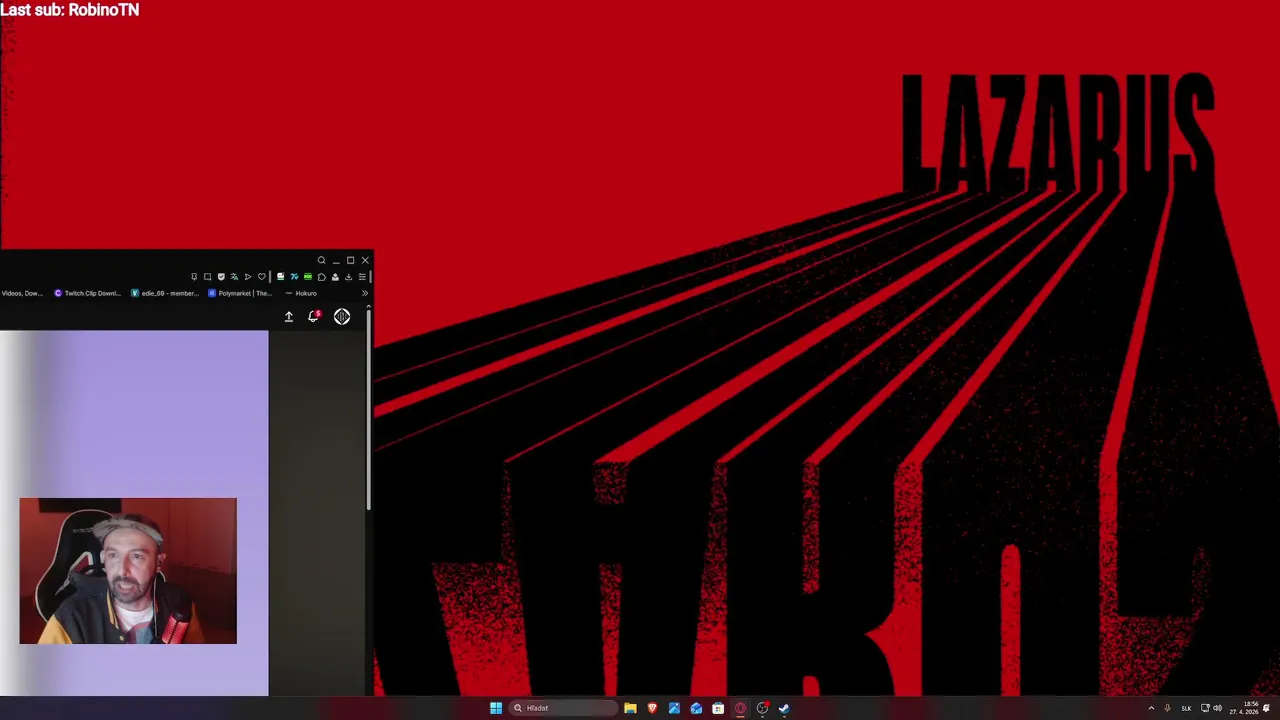Image resolution: width=1280 pixels, height=720 pixels.
Task: Take a snapshot with the browser capture icon
Action: pos(207,277)
